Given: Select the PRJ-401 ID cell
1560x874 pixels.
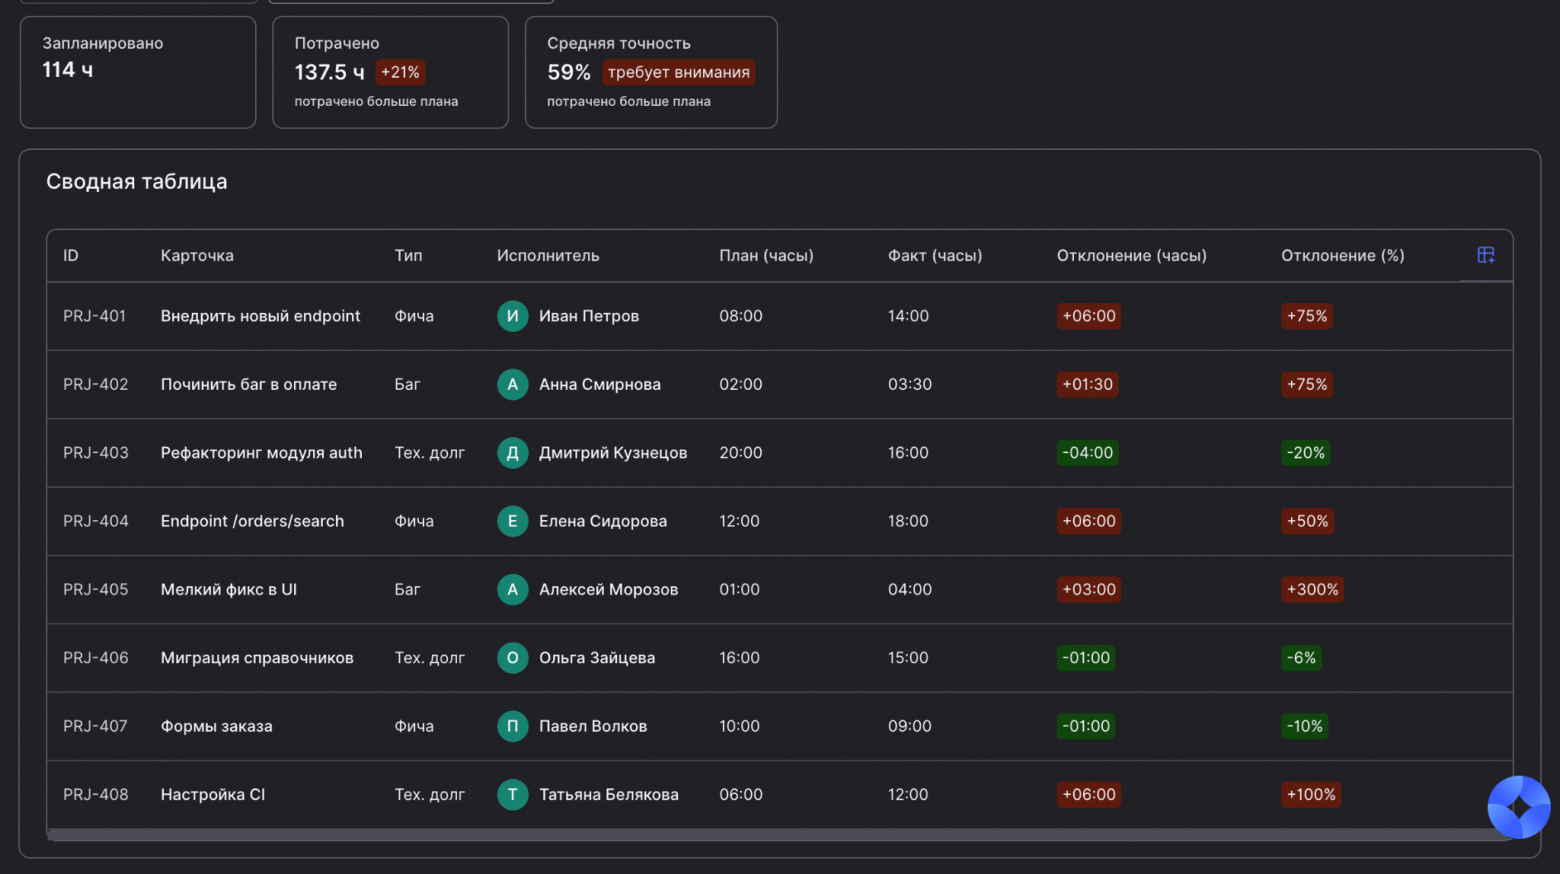Looking at the screenshot, I should click(95, 316).
